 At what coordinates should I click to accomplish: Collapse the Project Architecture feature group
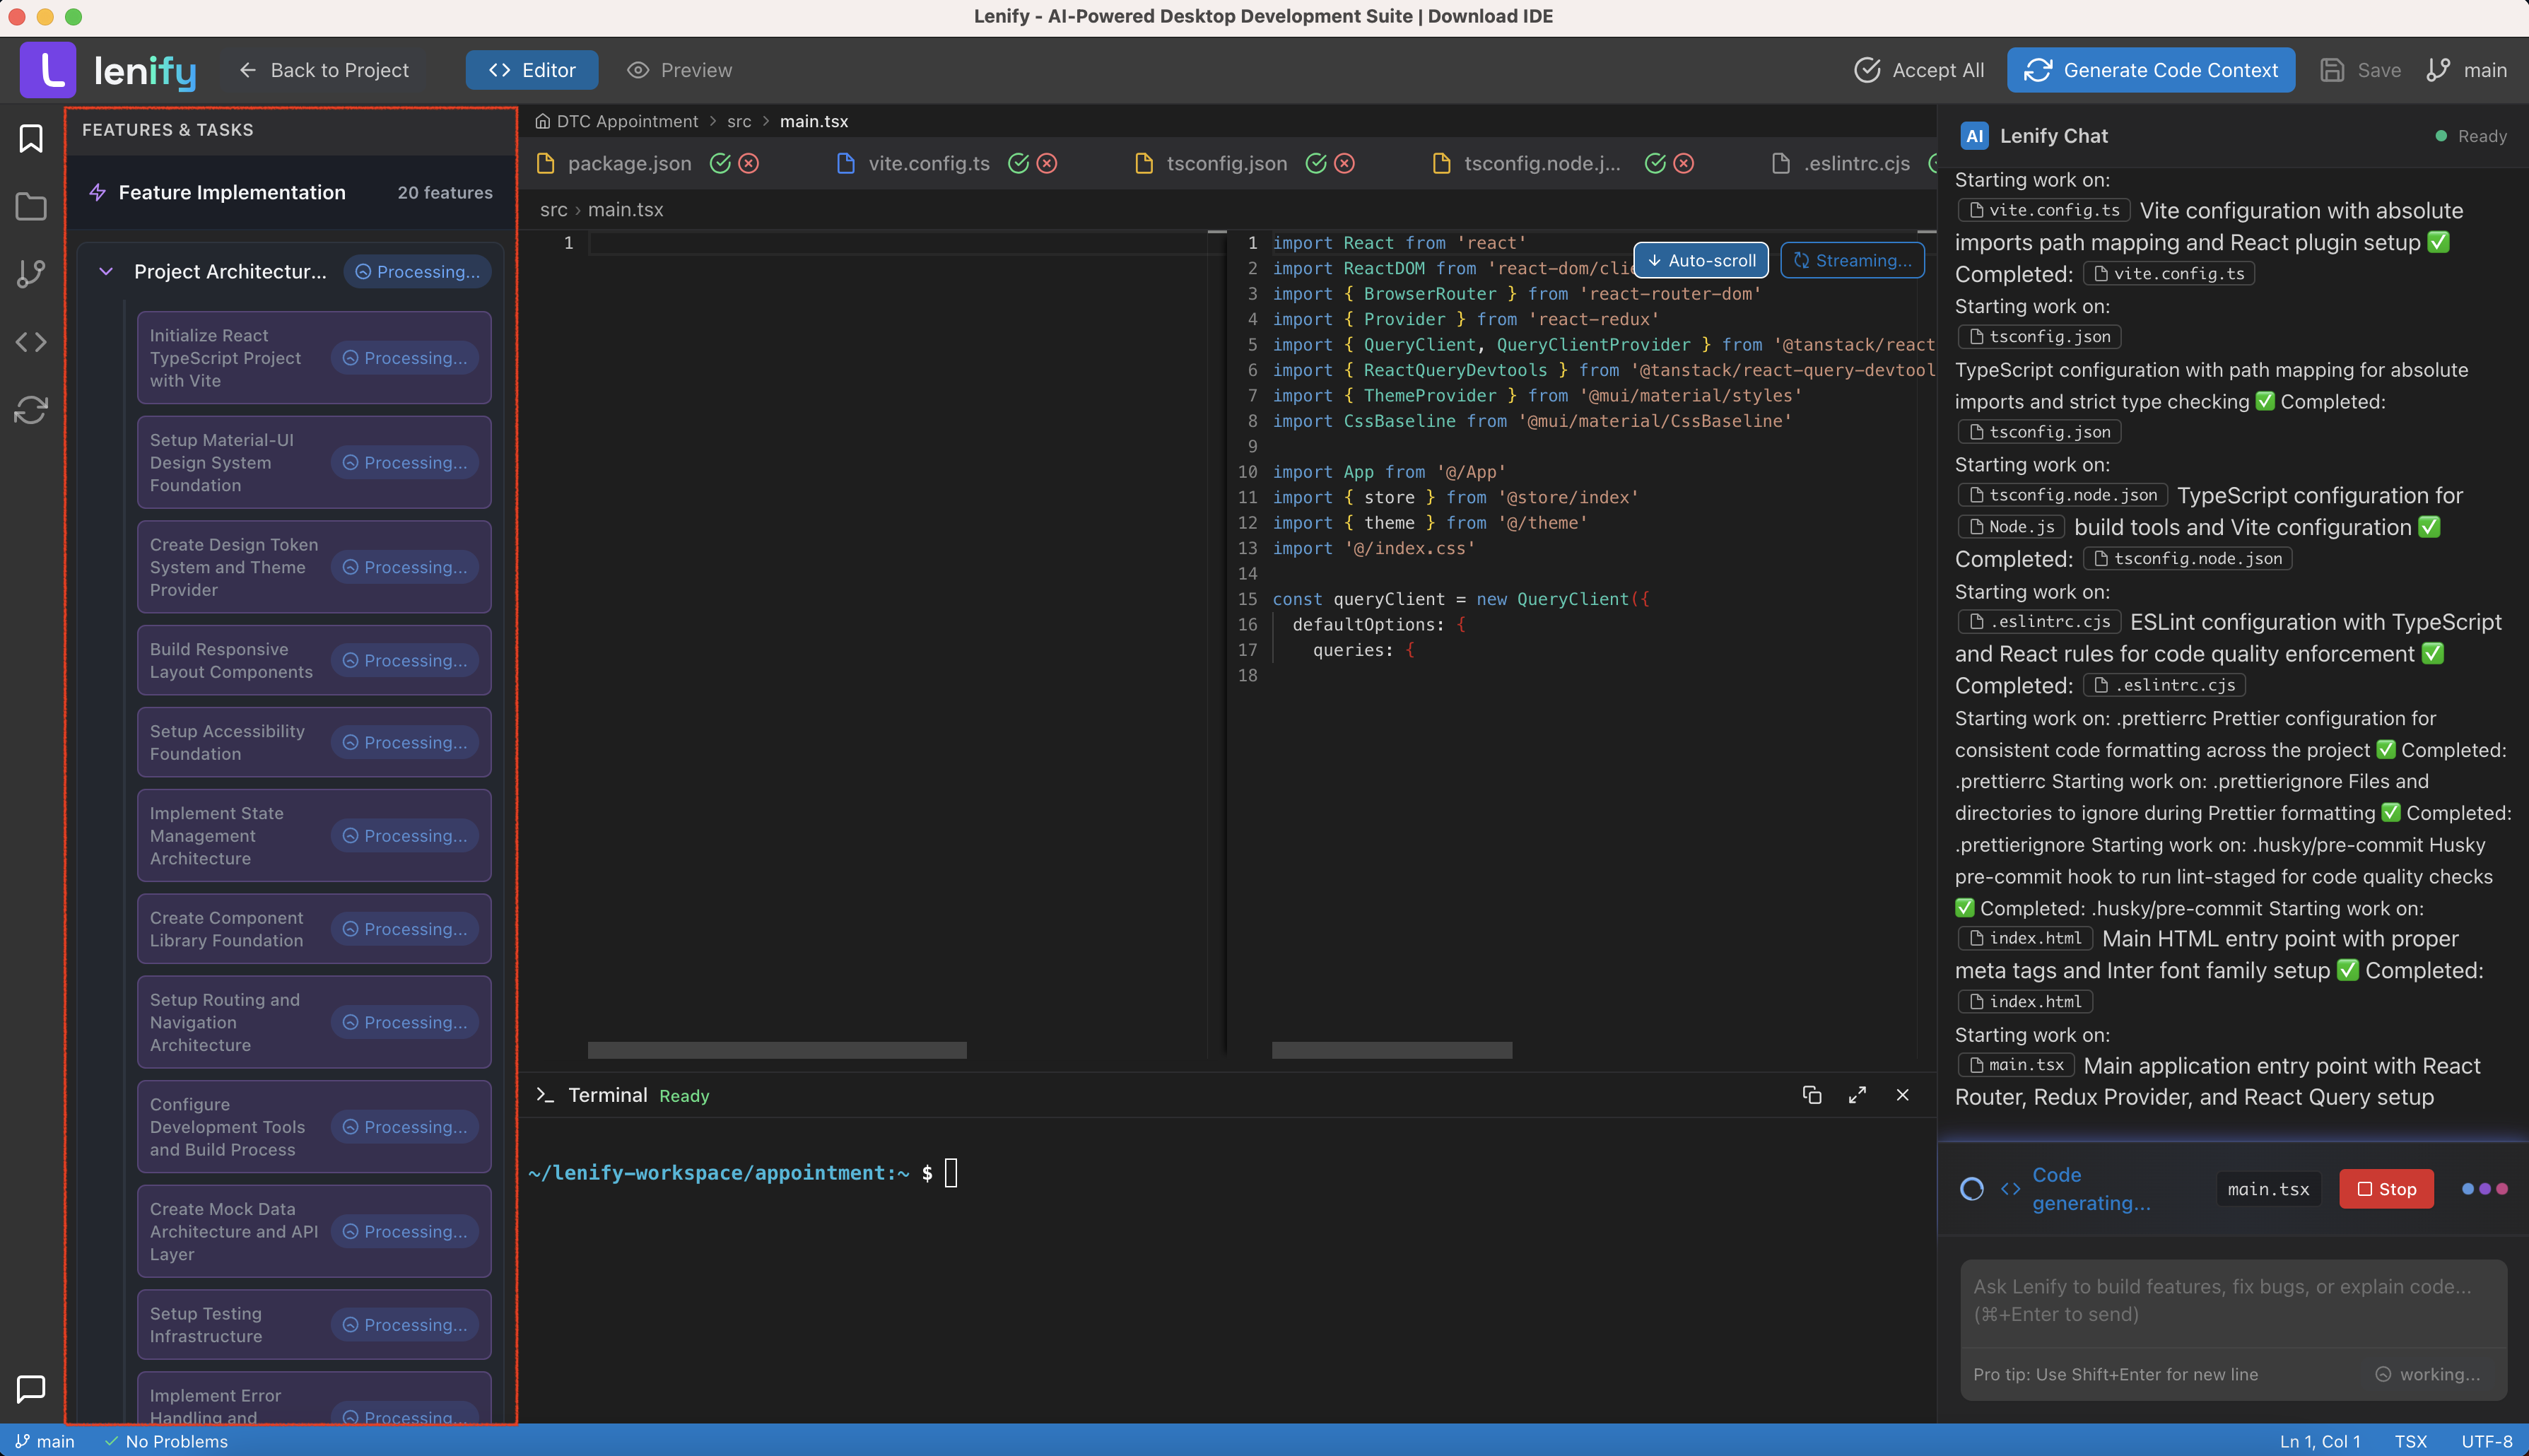[107, 271]
